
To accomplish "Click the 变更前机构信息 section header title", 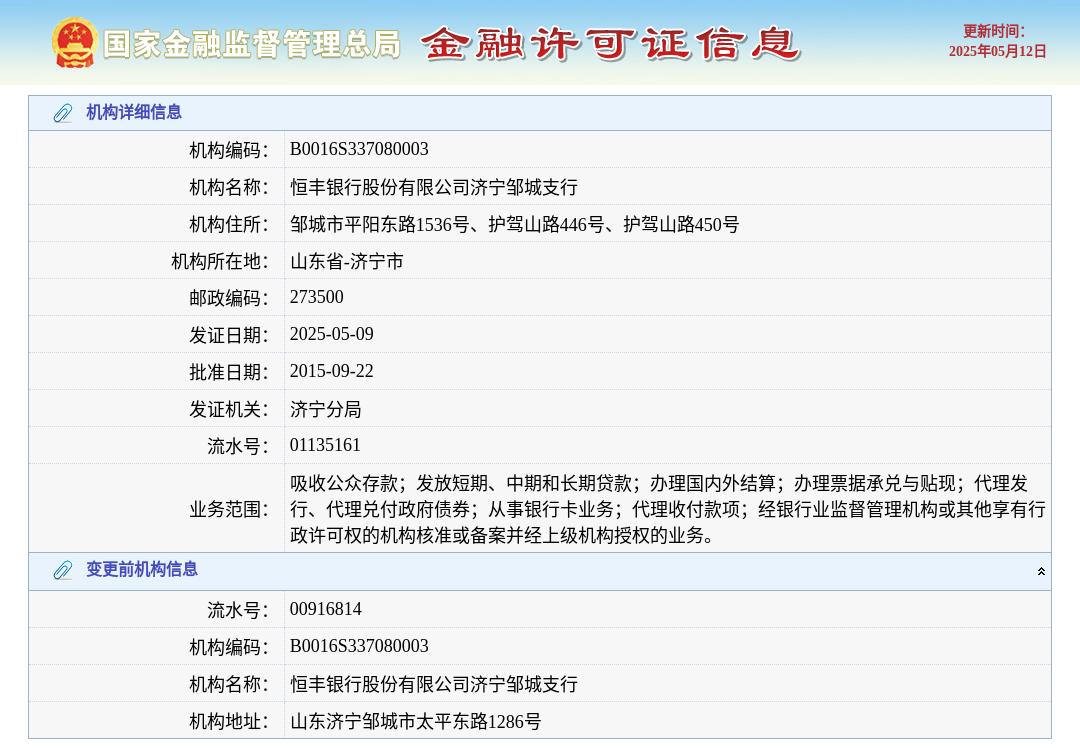I will pyautogui.click(x=142, y=569).
